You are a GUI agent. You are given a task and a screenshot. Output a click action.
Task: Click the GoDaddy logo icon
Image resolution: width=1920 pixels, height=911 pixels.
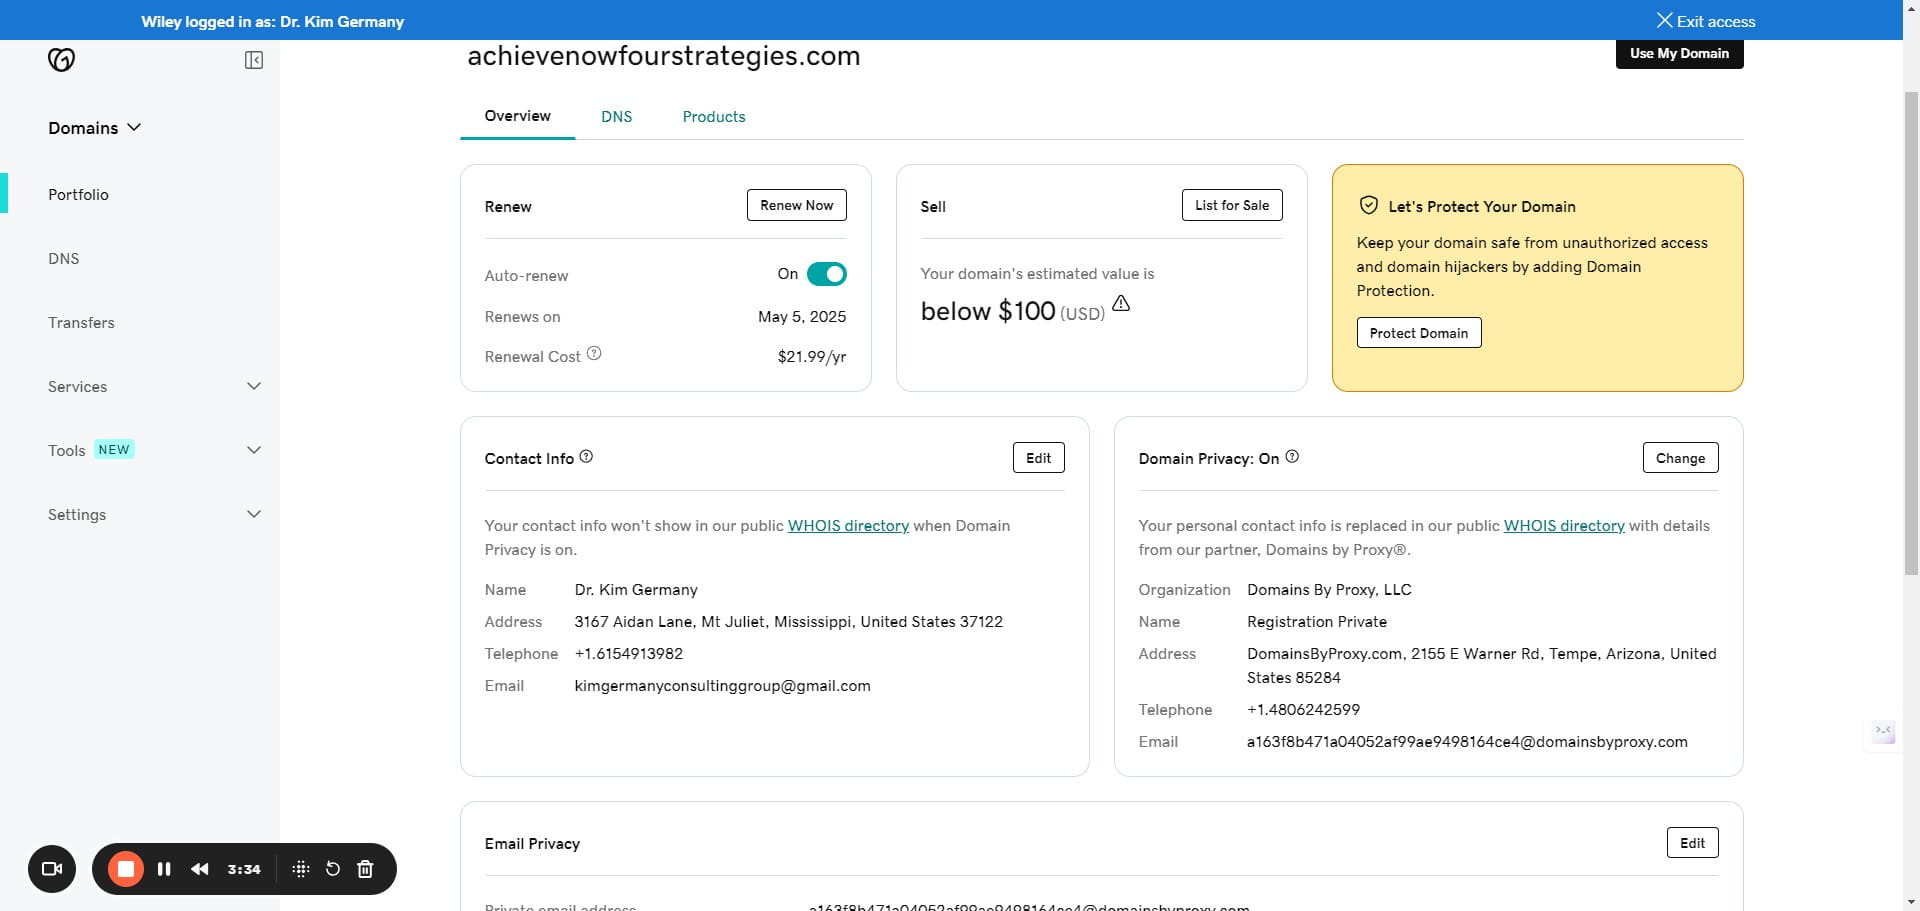tap(61, 60)
